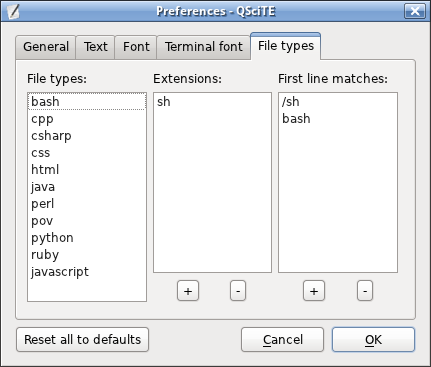Switch to the General tab
The image size is (431, 367).
(46, 47)
